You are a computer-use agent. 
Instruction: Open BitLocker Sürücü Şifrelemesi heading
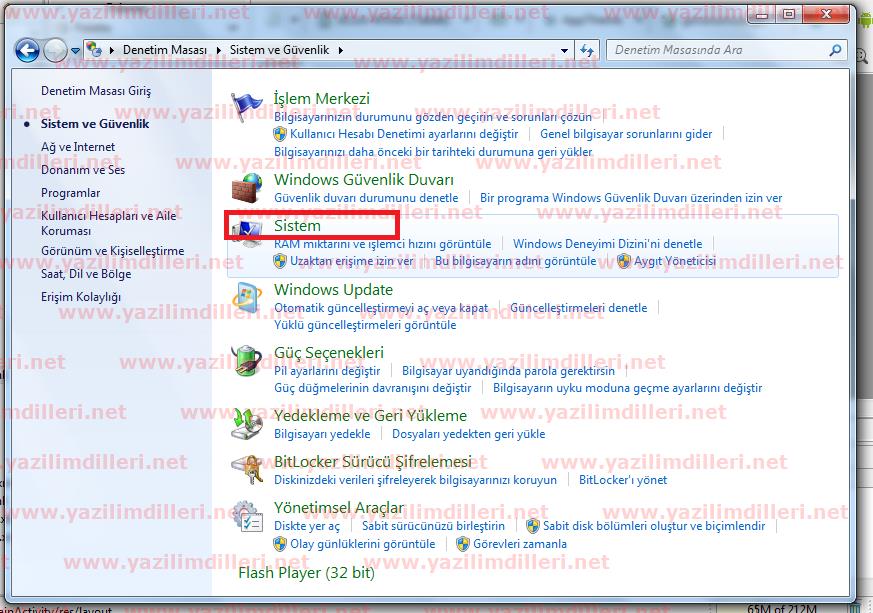tap(373, 462)
